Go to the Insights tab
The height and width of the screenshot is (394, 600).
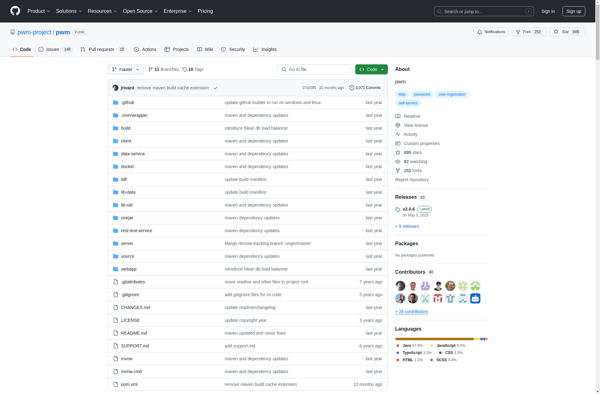coord(265,49)
